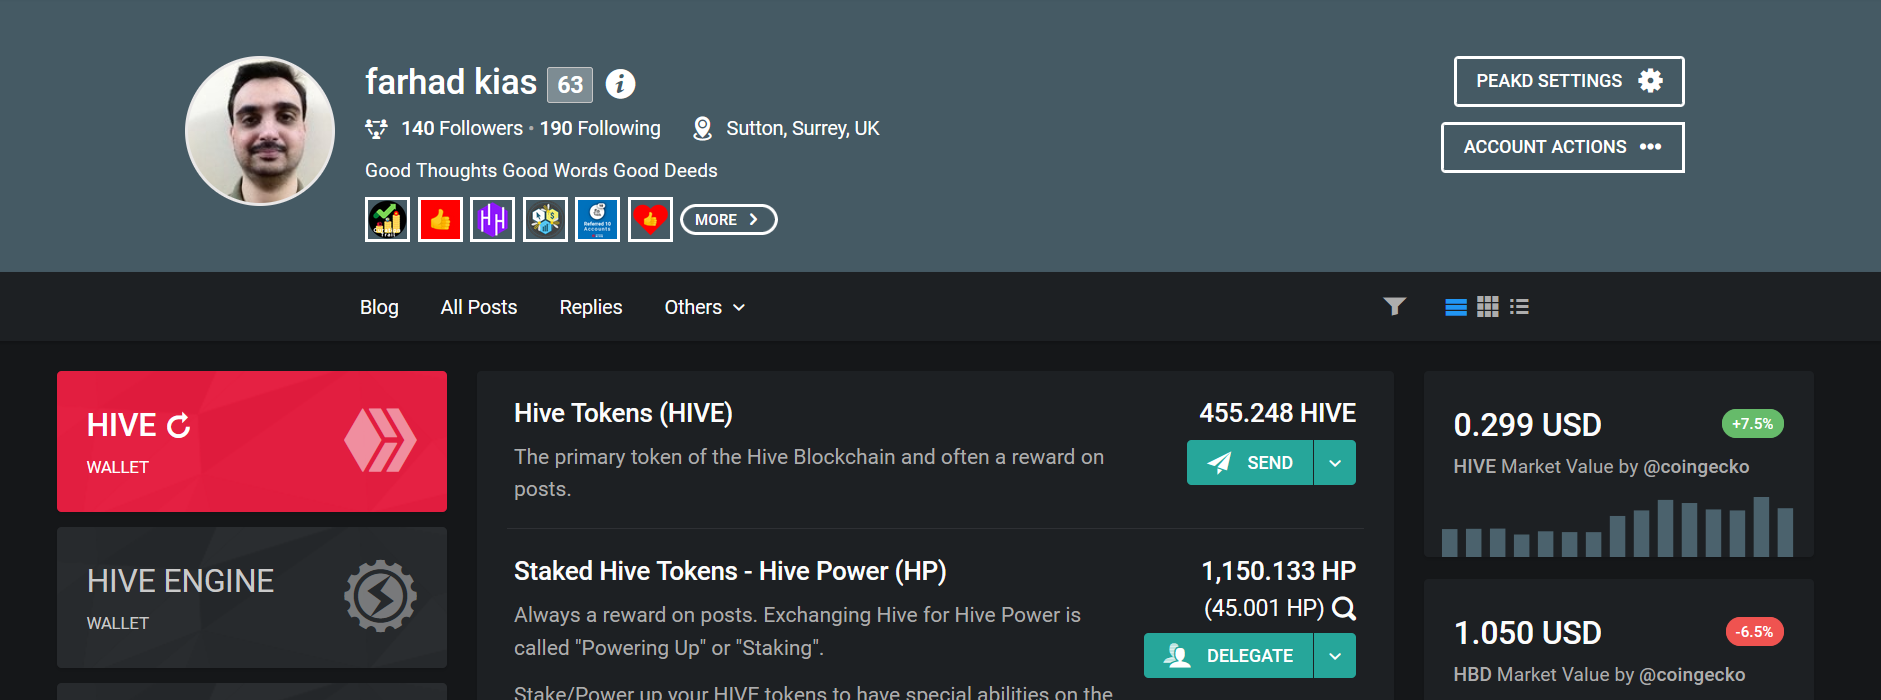Open the ACCOUNT ACTIONS menu

pyautogui.click(x=1562, y=147)
